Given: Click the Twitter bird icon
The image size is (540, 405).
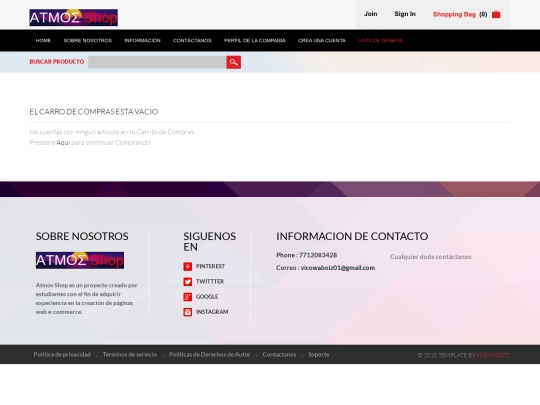Looking at the screenshot, I should pyautogui.click(x=188, y=281).
